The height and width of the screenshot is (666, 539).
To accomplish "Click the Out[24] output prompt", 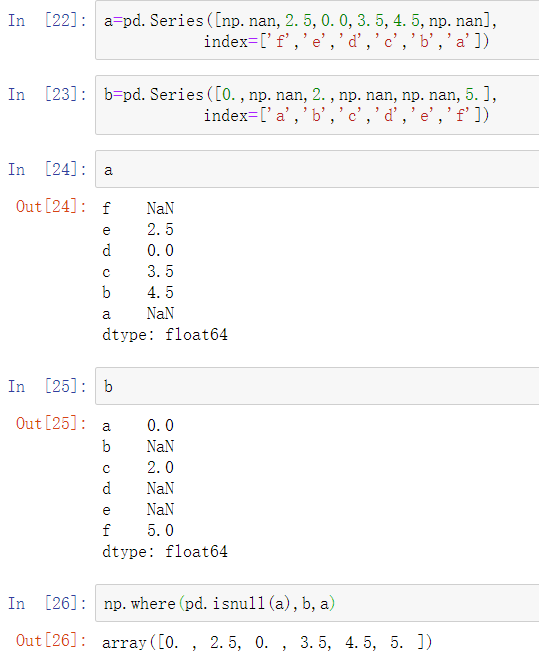I will click(x=51, y=206).
